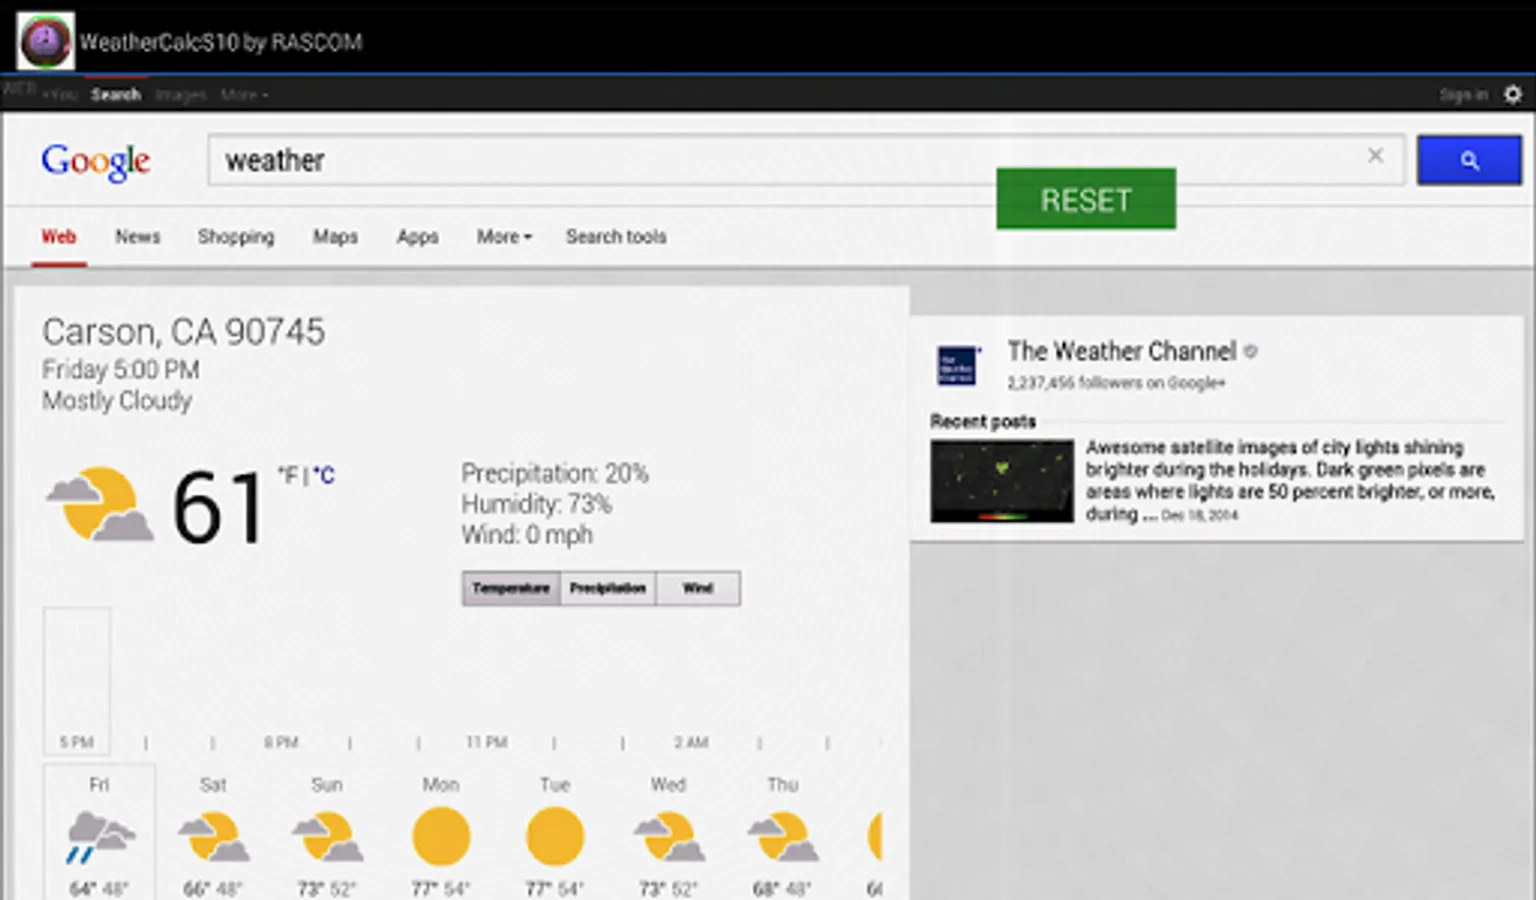Click the Fri day label
The height and width of the screenshot is (900, 1536).
click(99, 785)
